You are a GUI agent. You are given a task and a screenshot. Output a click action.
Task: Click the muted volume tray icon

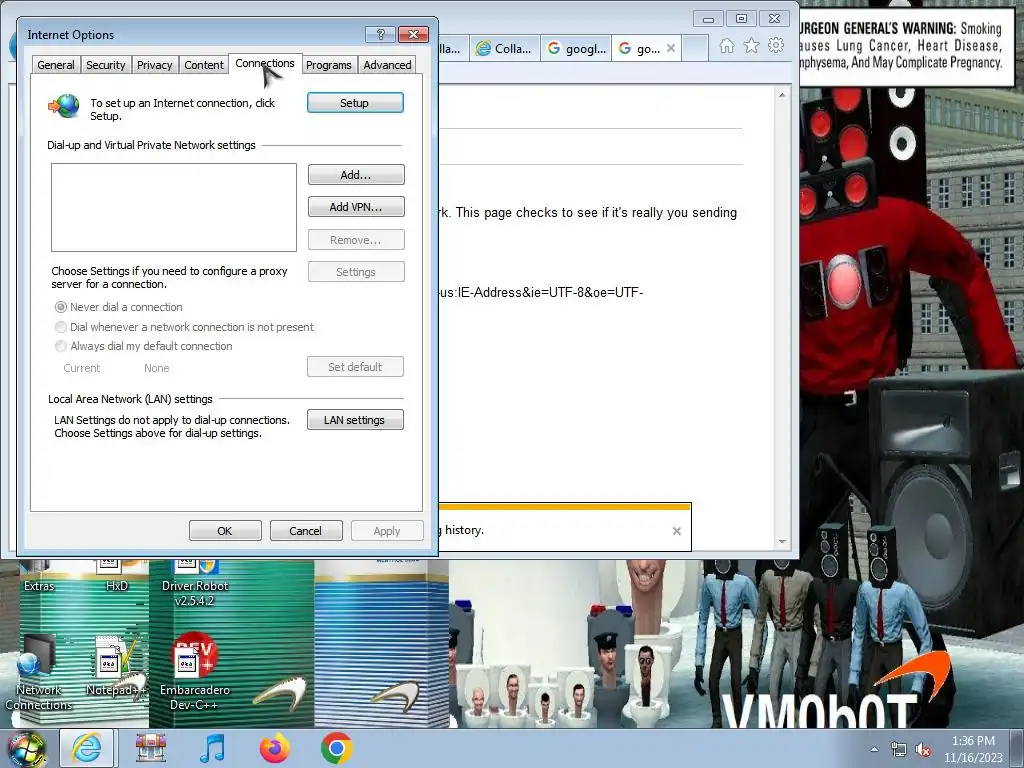coord(923,750)
